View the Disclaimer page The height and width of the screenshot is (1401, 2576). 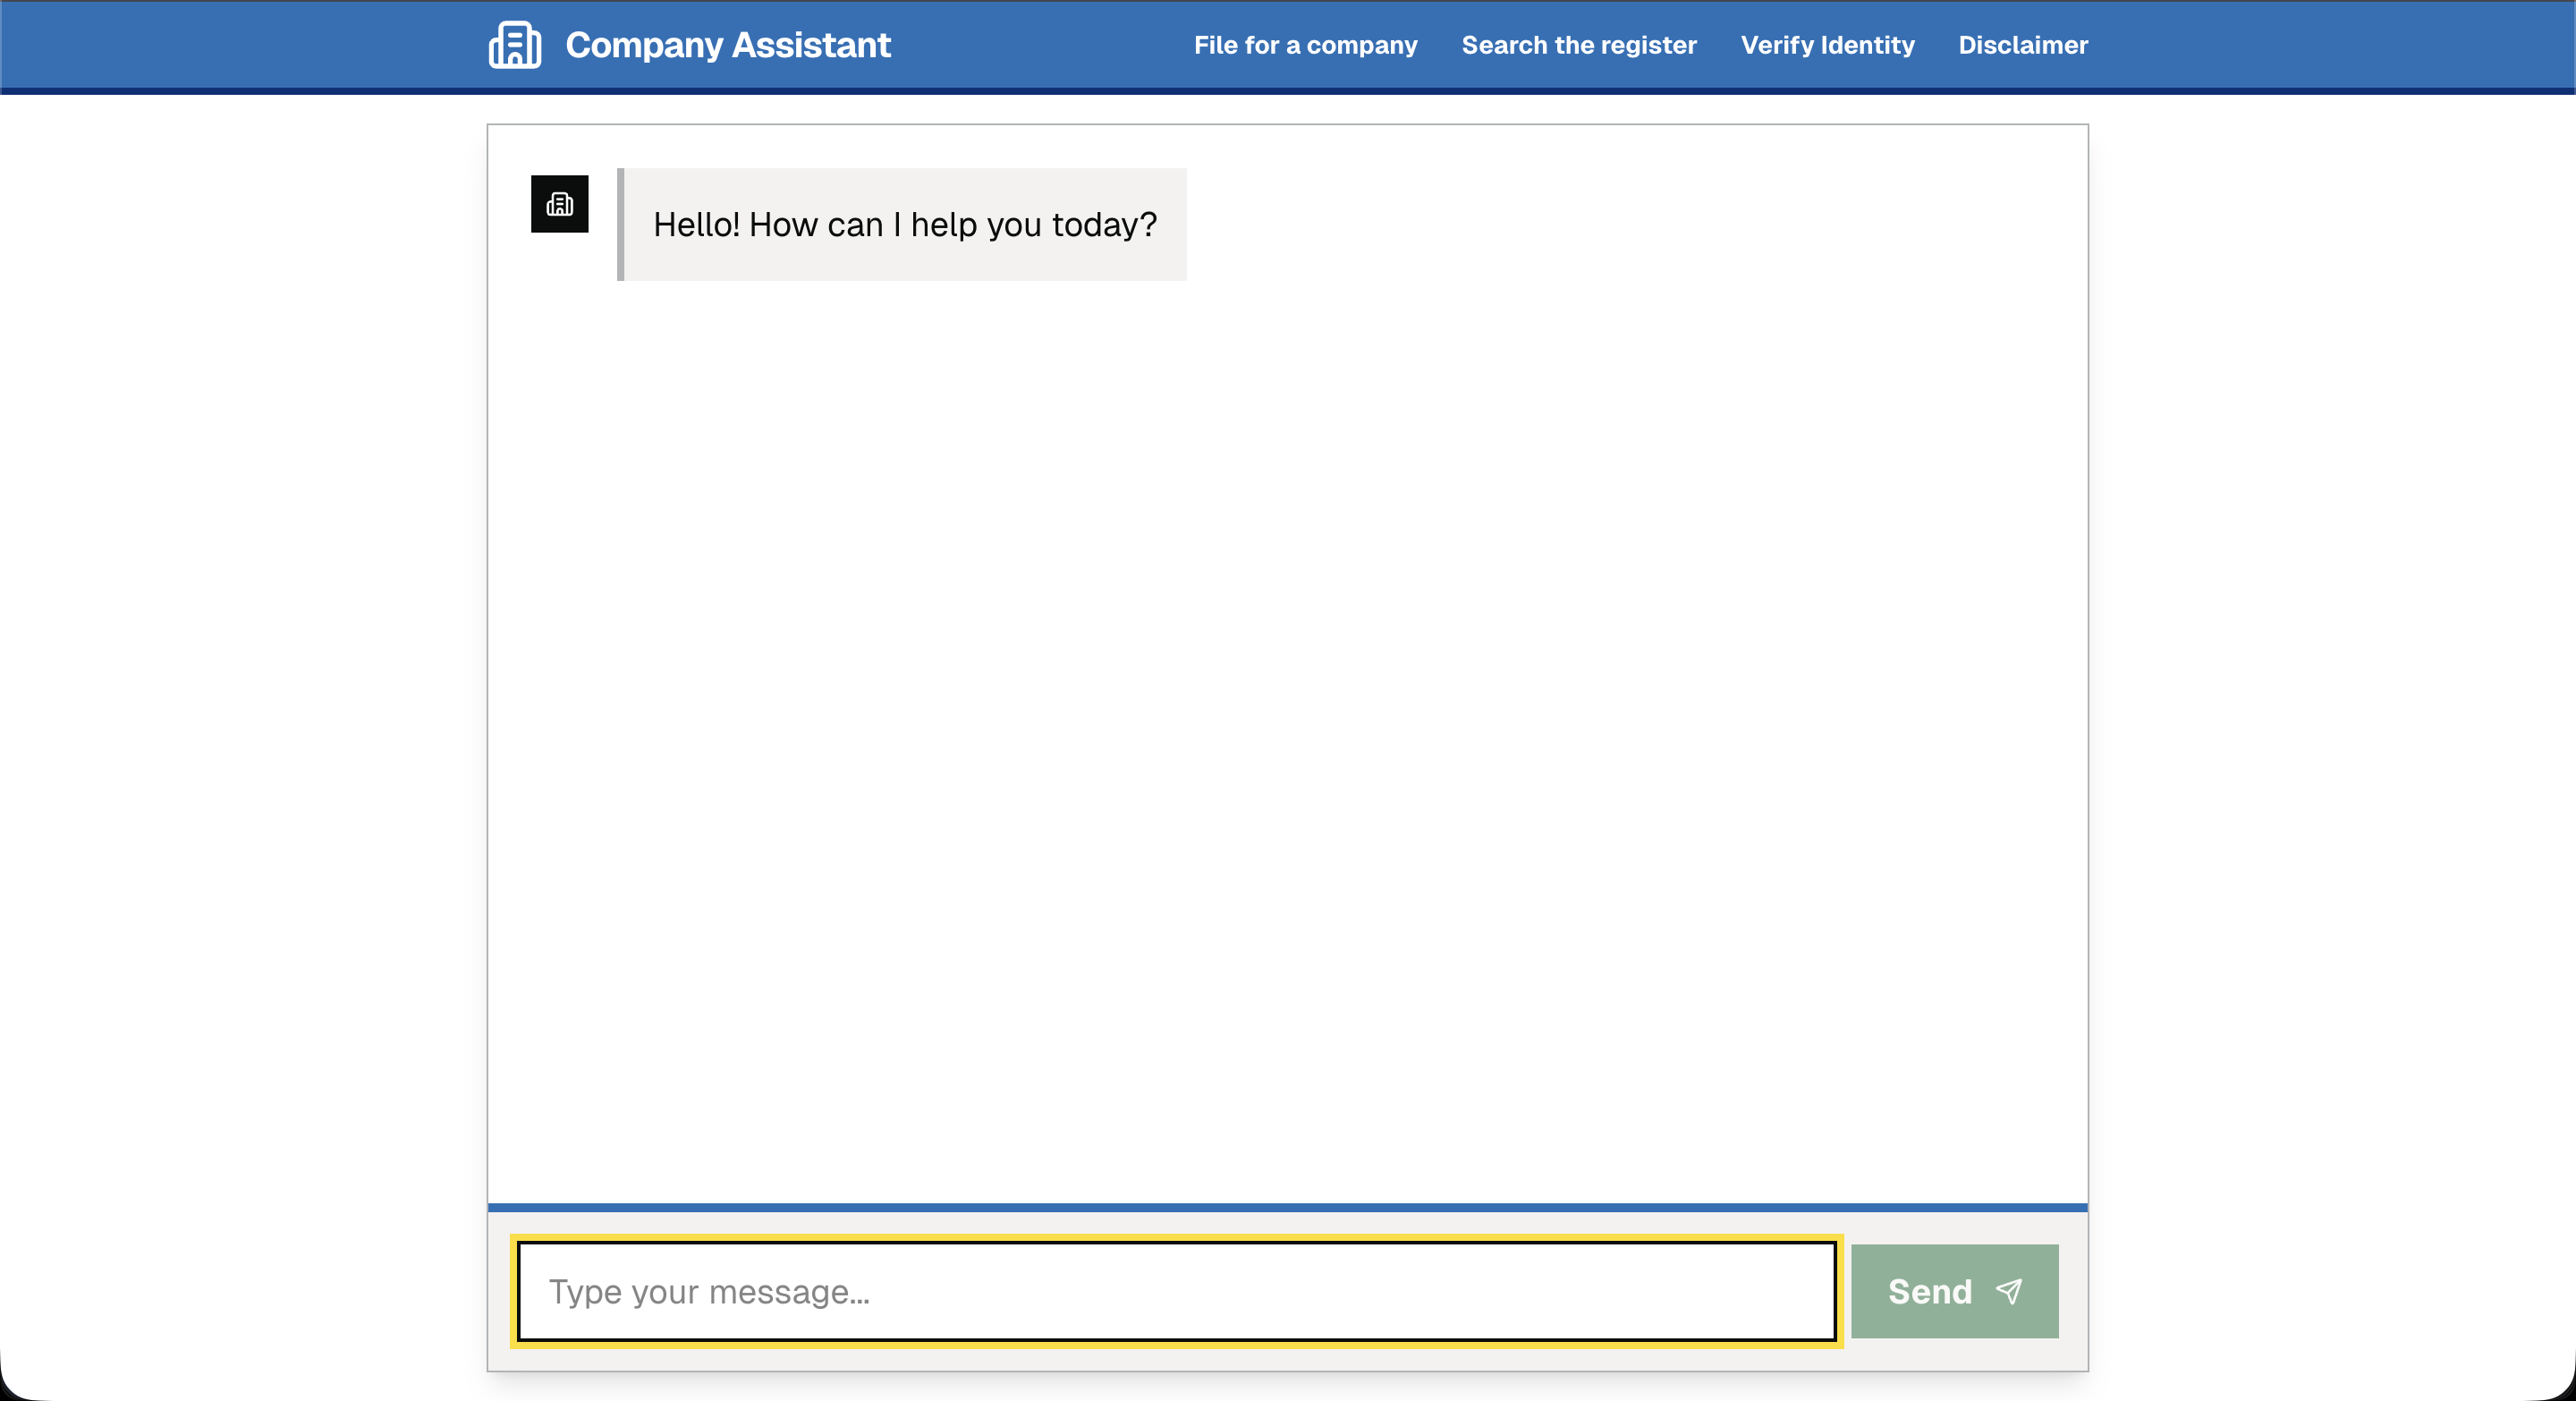click(2022, 45)
